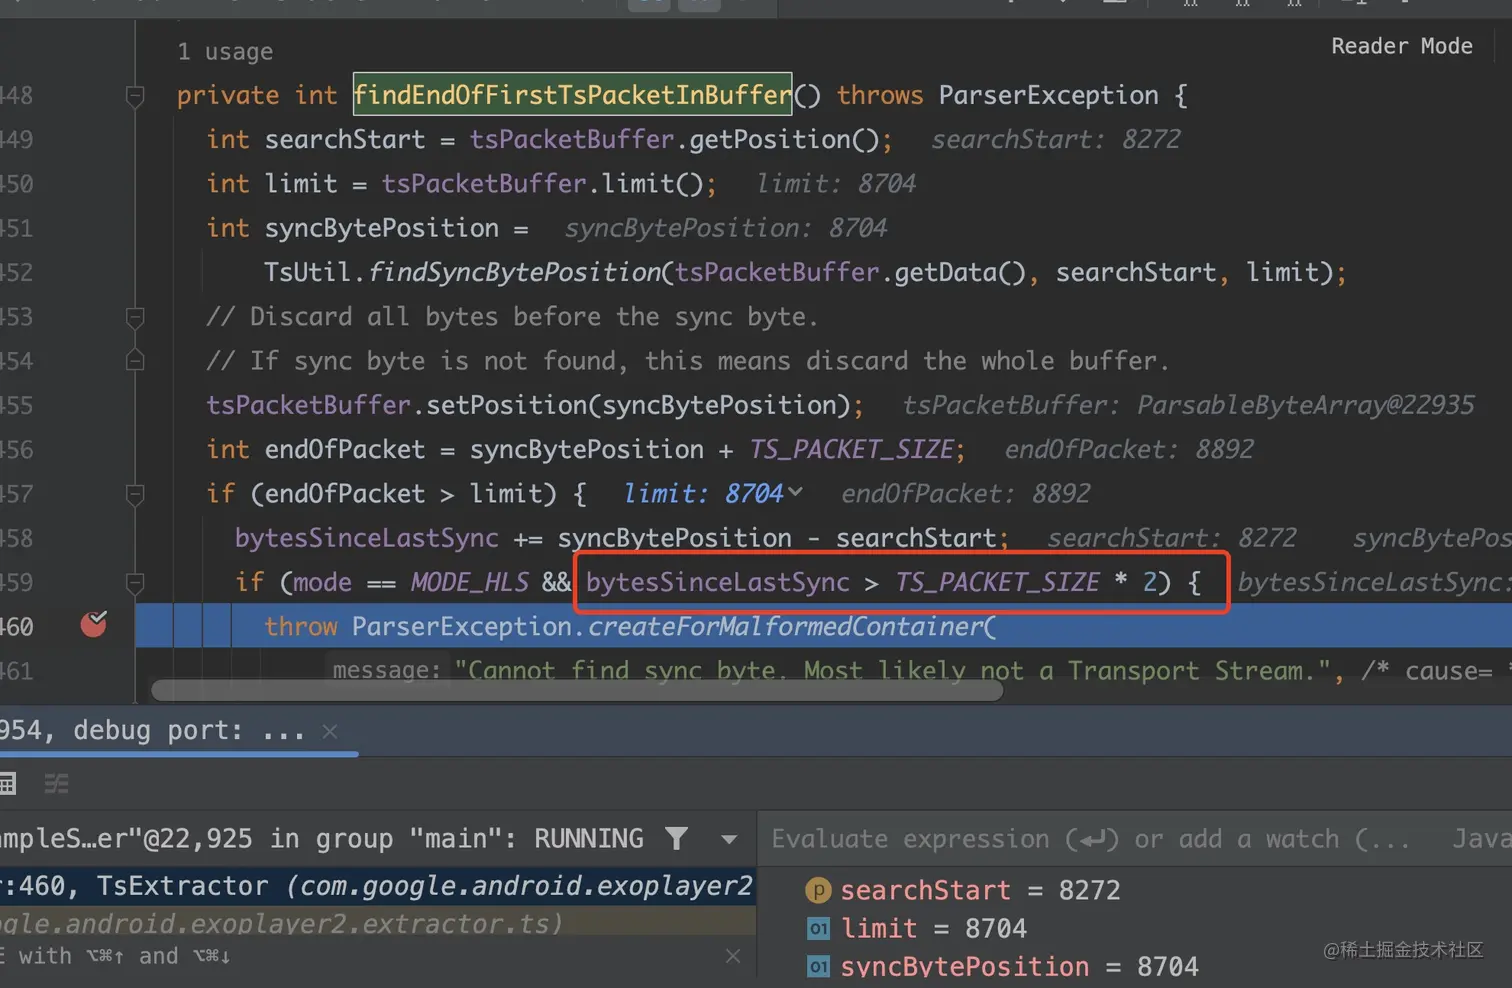The height and width of the screenshot is (988, 1512).
Task: Collapse the if block at line 457
Action: coord(135,494)
